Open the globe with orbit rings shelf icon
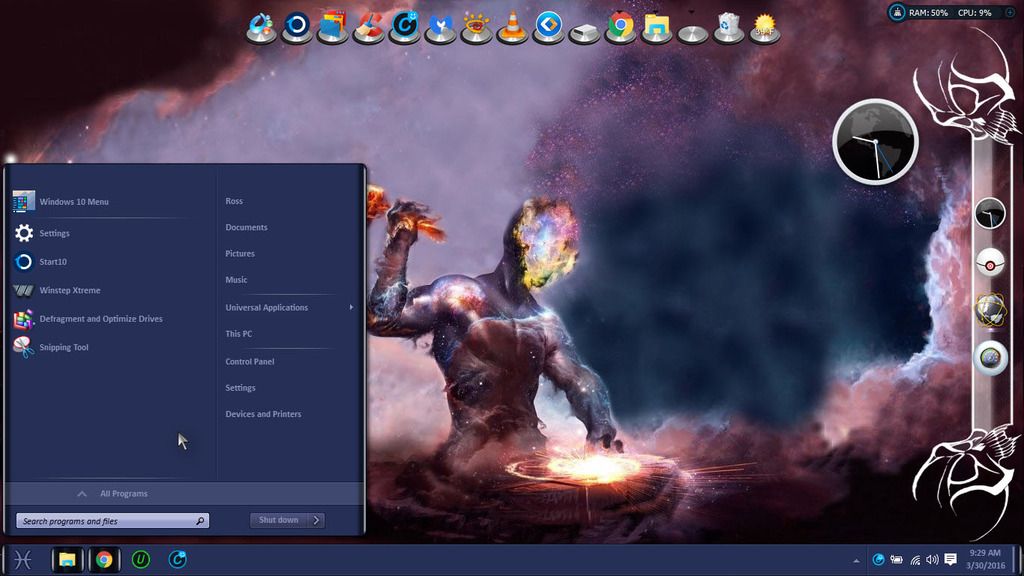This screenshot has height=576, width=1024. click(x=990, y=309)
